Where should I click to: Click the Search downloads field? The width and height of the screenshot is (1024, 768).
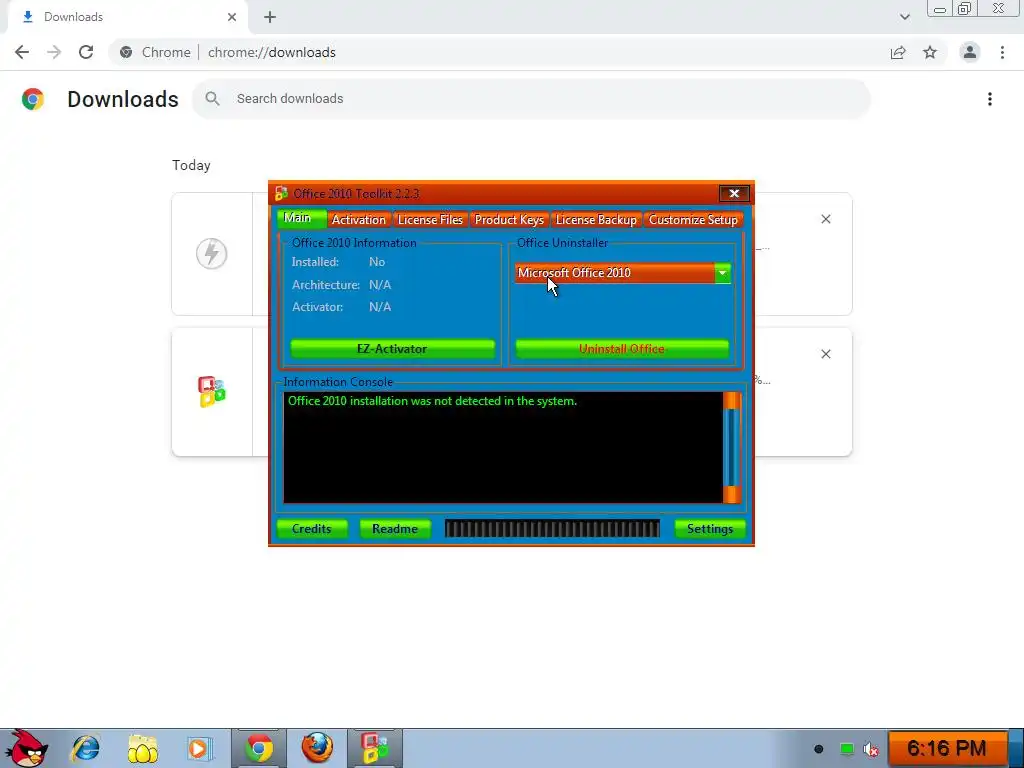coord(531,99)
